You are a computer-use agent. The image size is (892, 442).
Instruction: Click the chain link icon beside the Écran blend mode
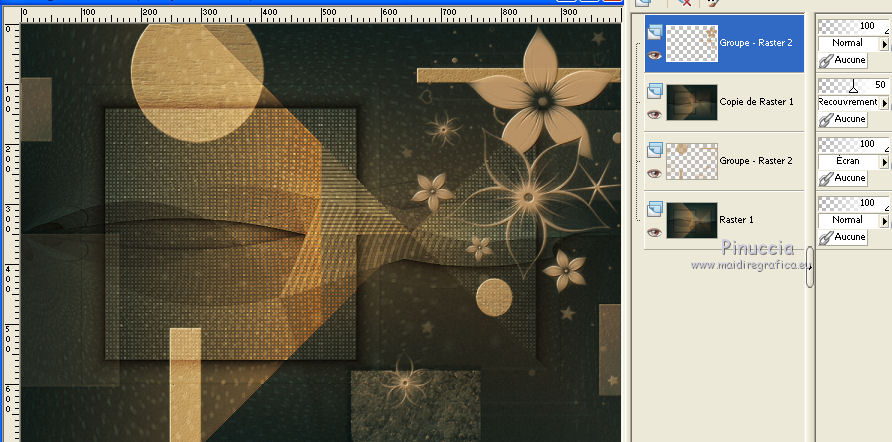(x=826, y=178)
